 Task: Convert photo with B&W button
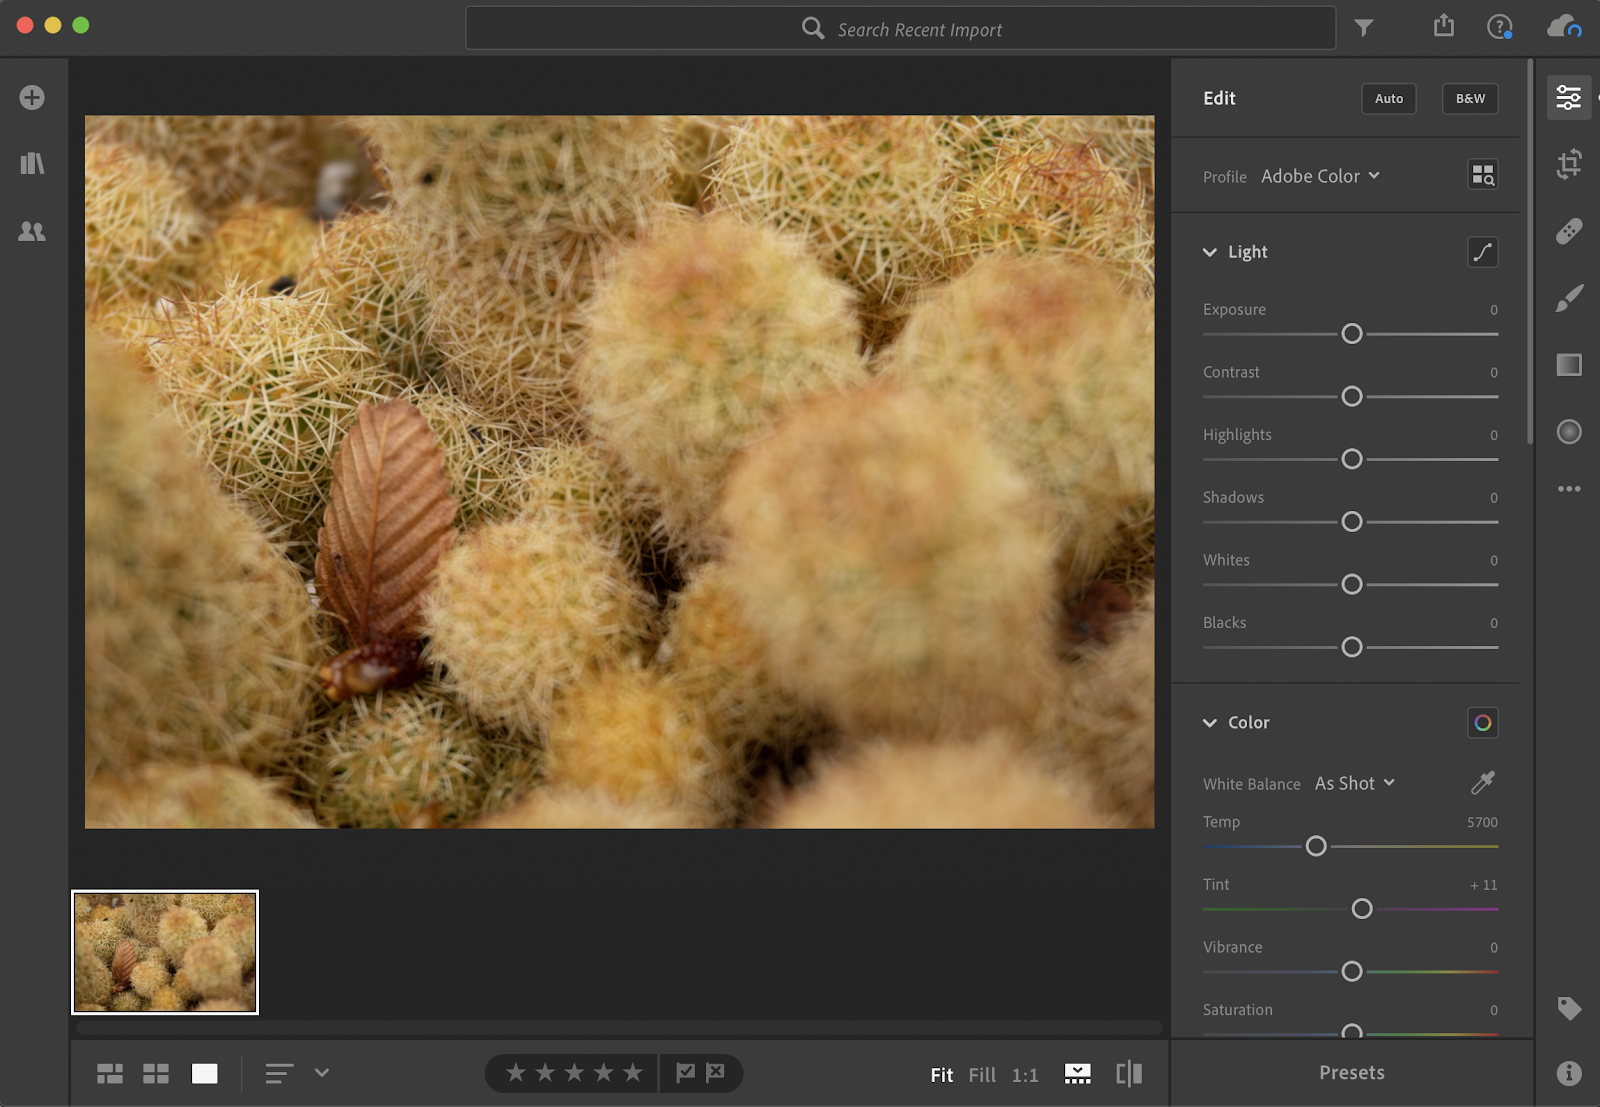tap(1469, 98)
